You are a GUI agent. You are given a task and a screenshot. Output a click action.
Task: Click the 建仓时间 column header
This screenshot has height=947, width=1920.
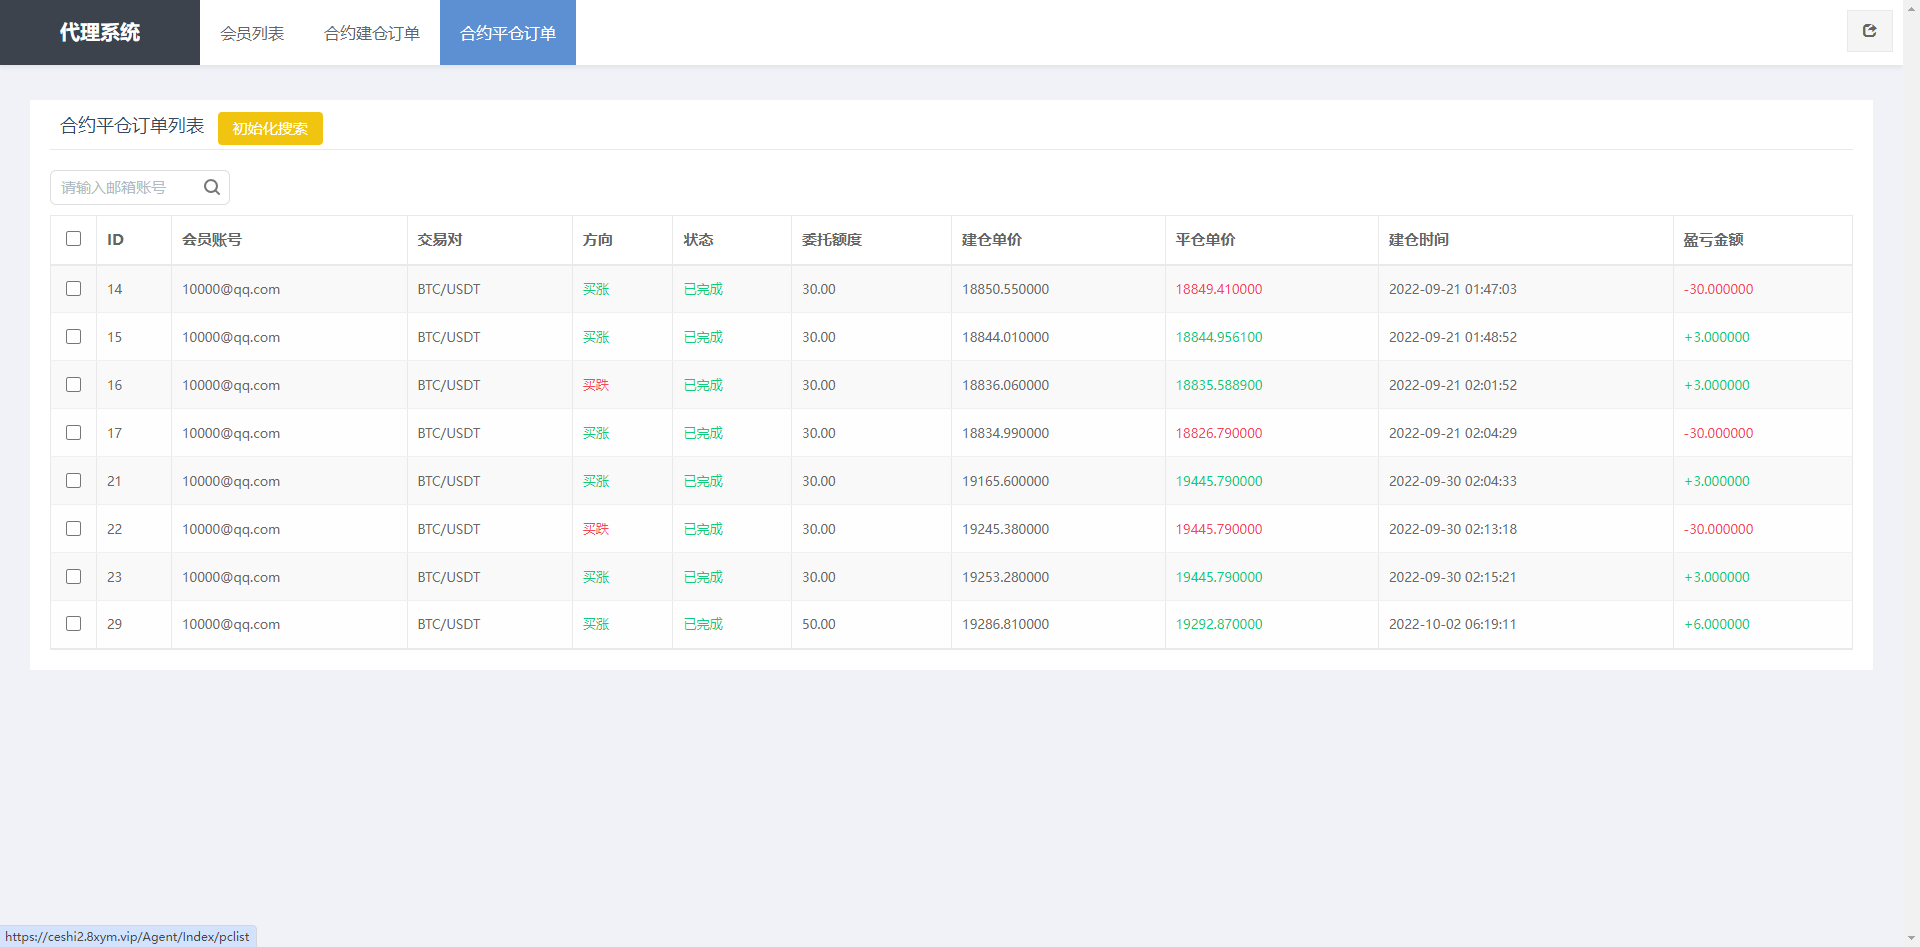point(1418,240)
